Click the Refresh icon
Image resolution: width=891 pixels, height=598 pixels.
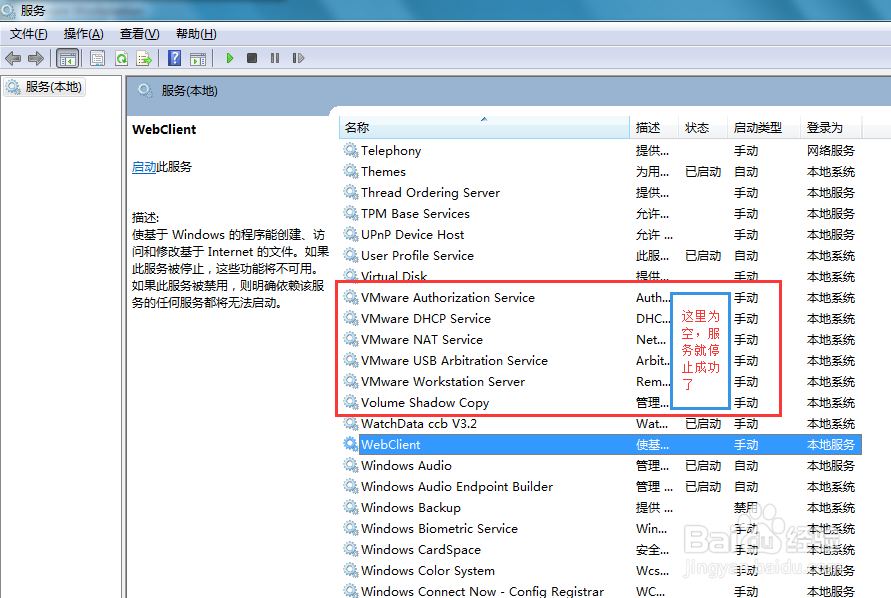pos(121,57)
